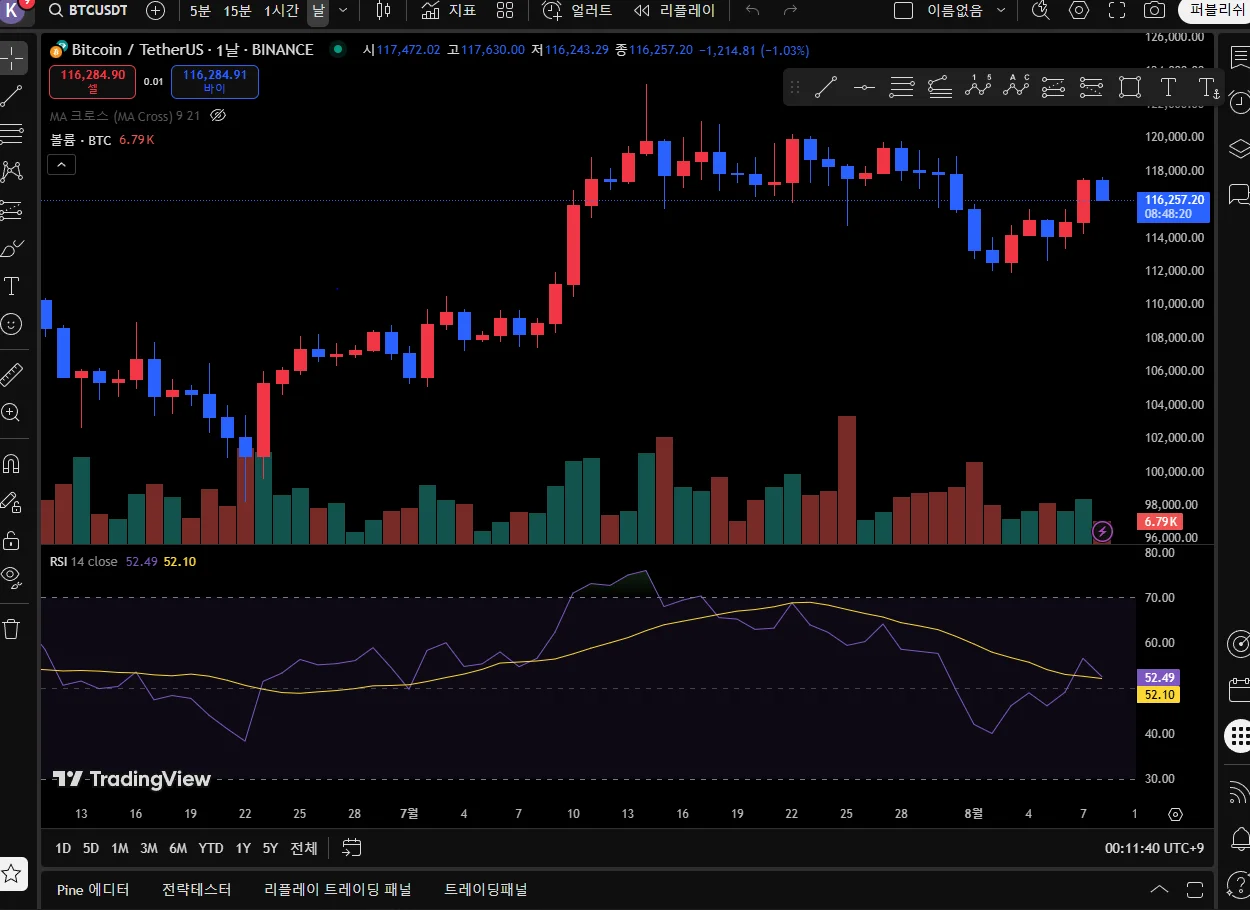Toggle lock all drawings padlock
1250x910 pixels.
pyautogui.click(x=12, y=541)
